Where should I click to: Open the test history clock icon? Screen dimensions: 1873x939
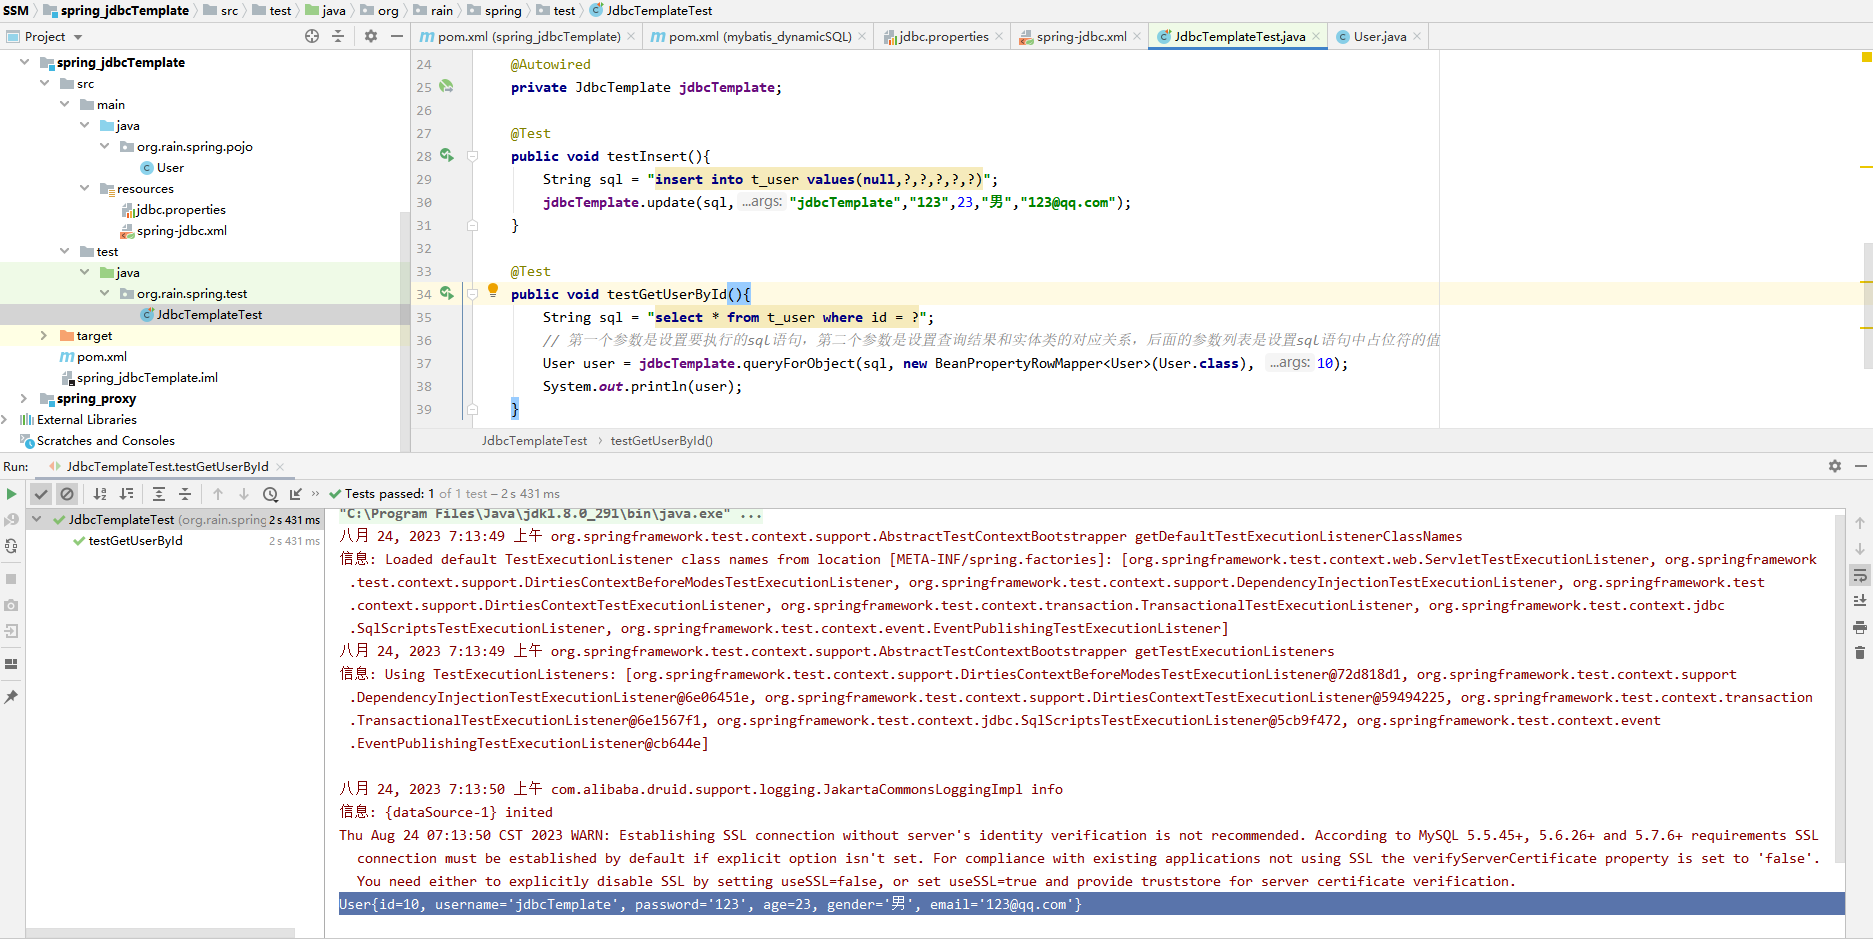(x=270, y=494)
